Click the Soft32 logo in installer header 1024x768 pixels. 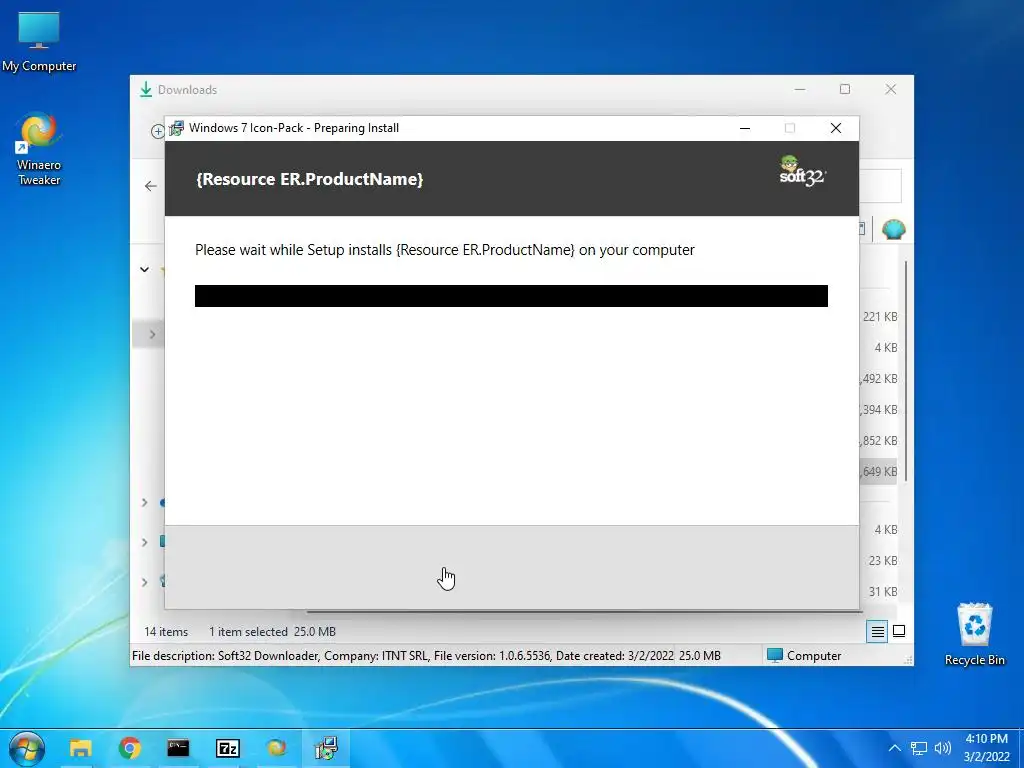(802, 171)
